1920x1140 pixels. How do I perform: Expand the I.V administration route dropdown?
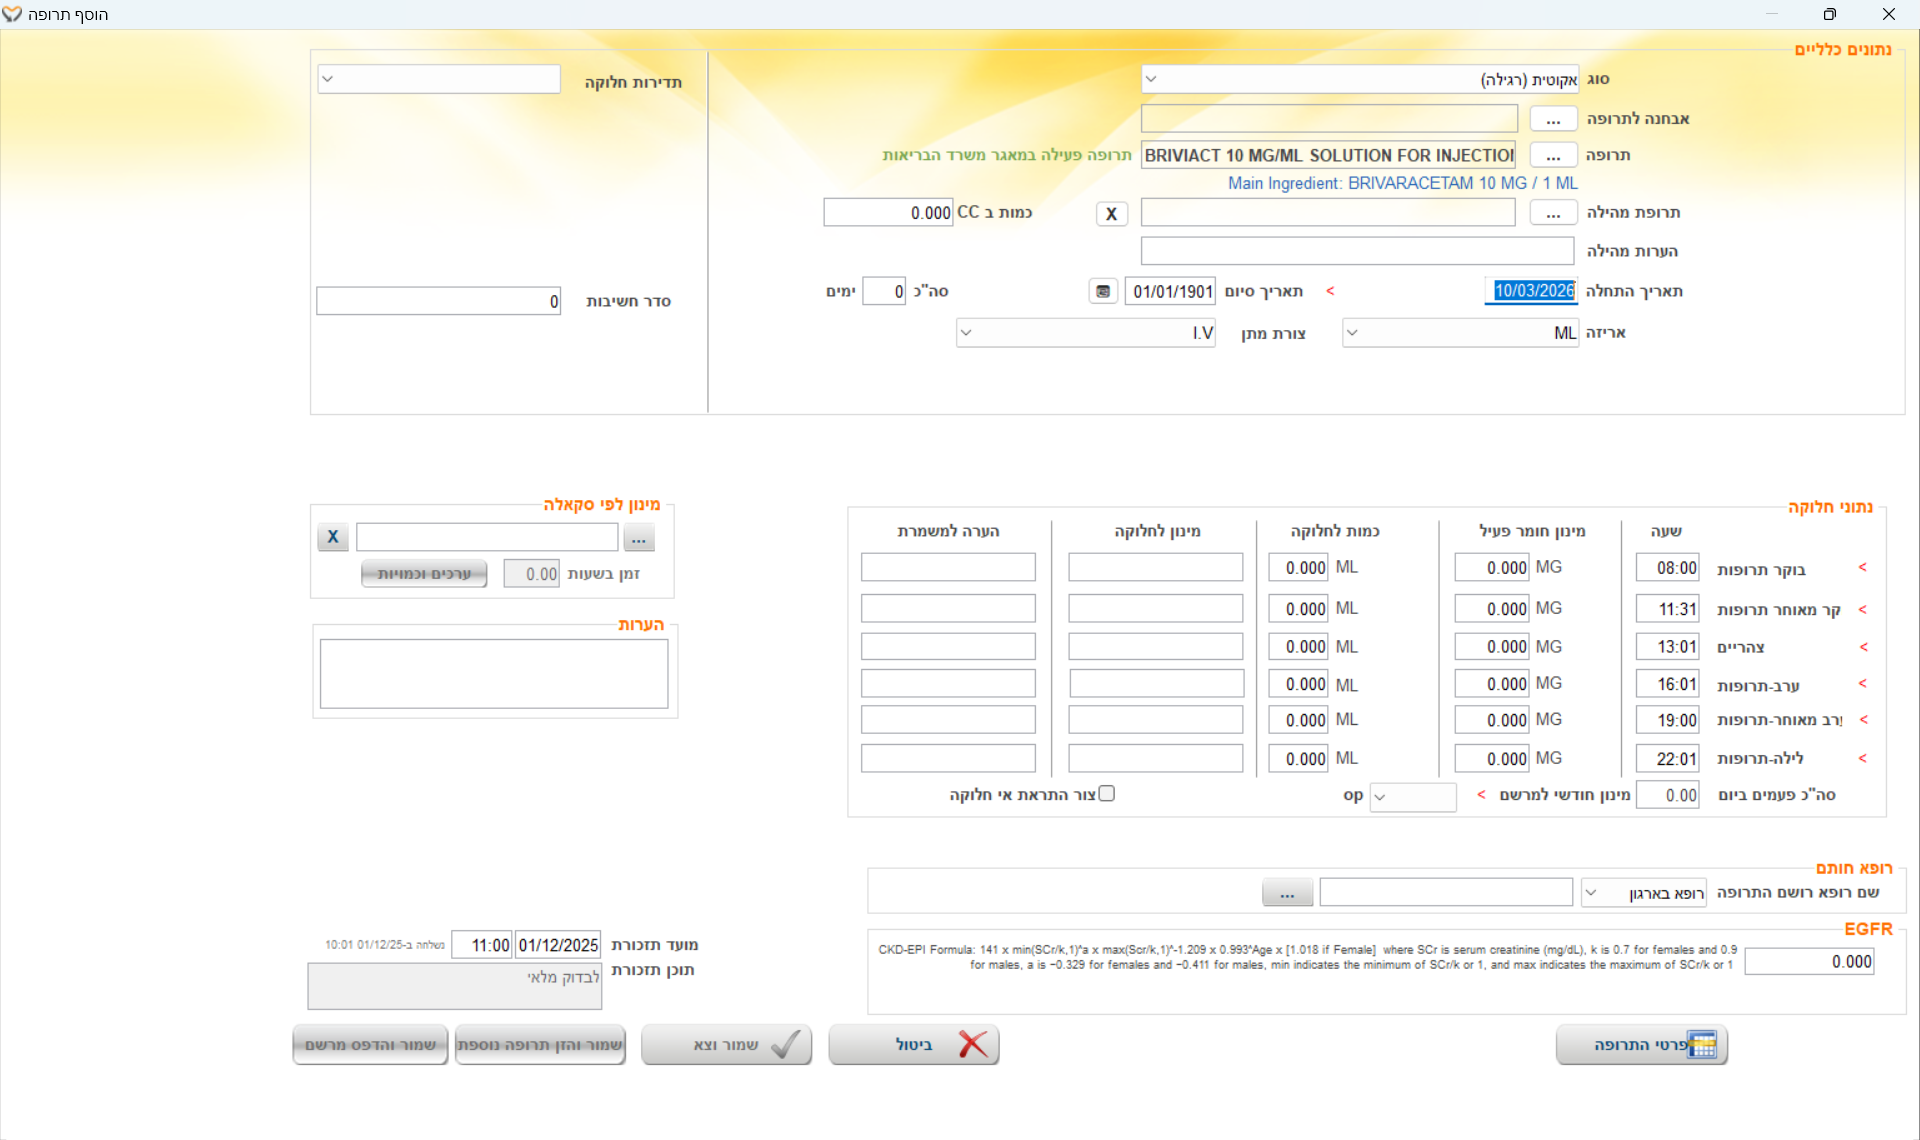966,333
